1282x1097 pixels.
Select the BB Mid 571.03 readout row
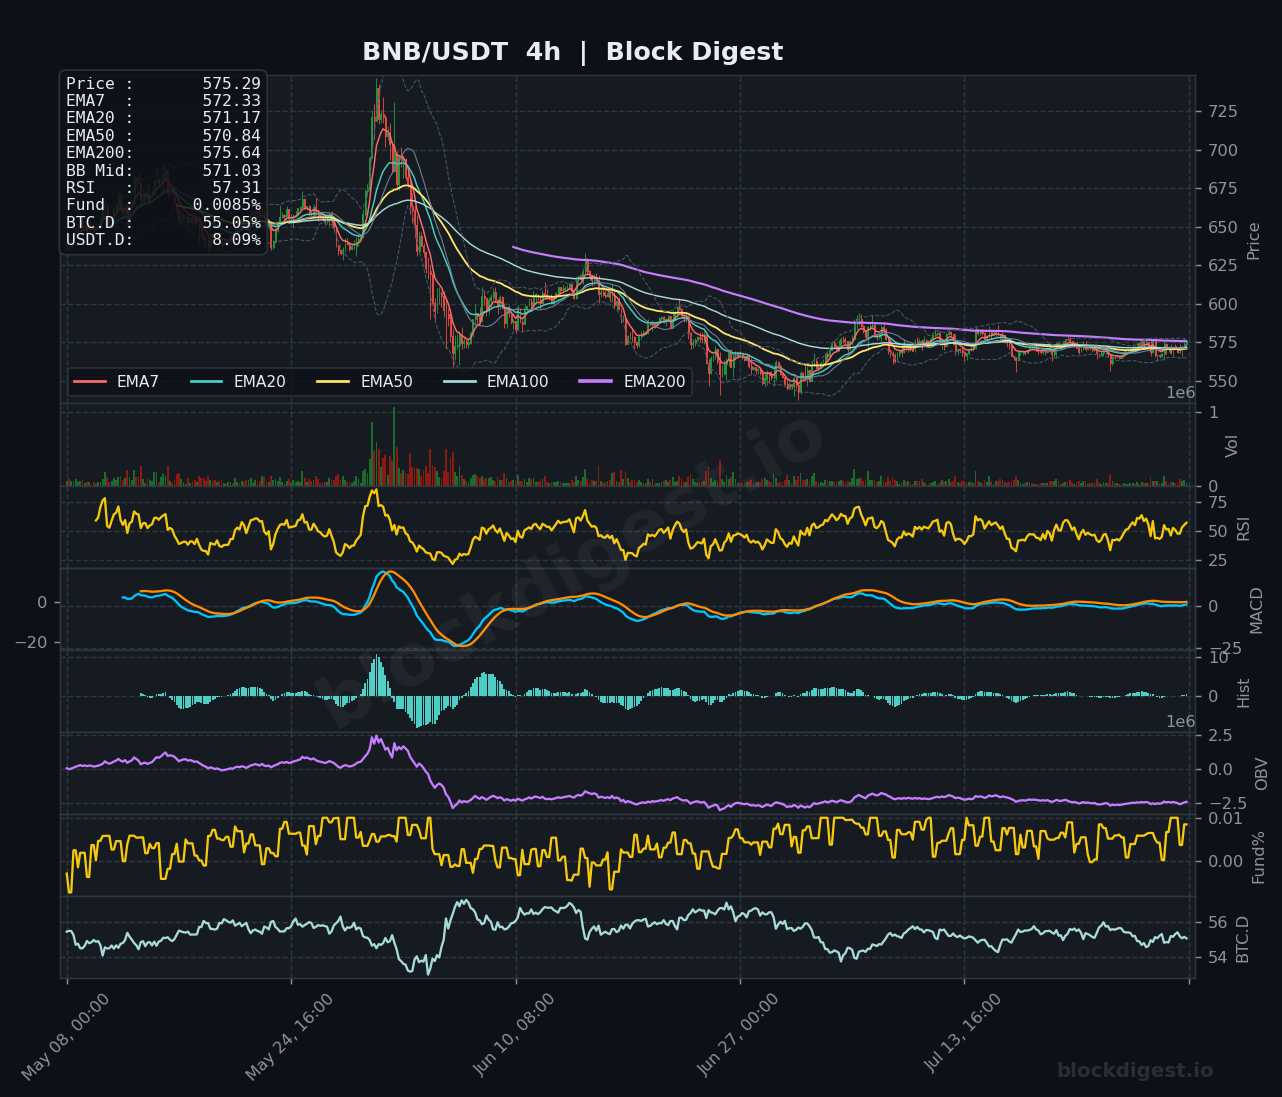(x=163, y=171)
